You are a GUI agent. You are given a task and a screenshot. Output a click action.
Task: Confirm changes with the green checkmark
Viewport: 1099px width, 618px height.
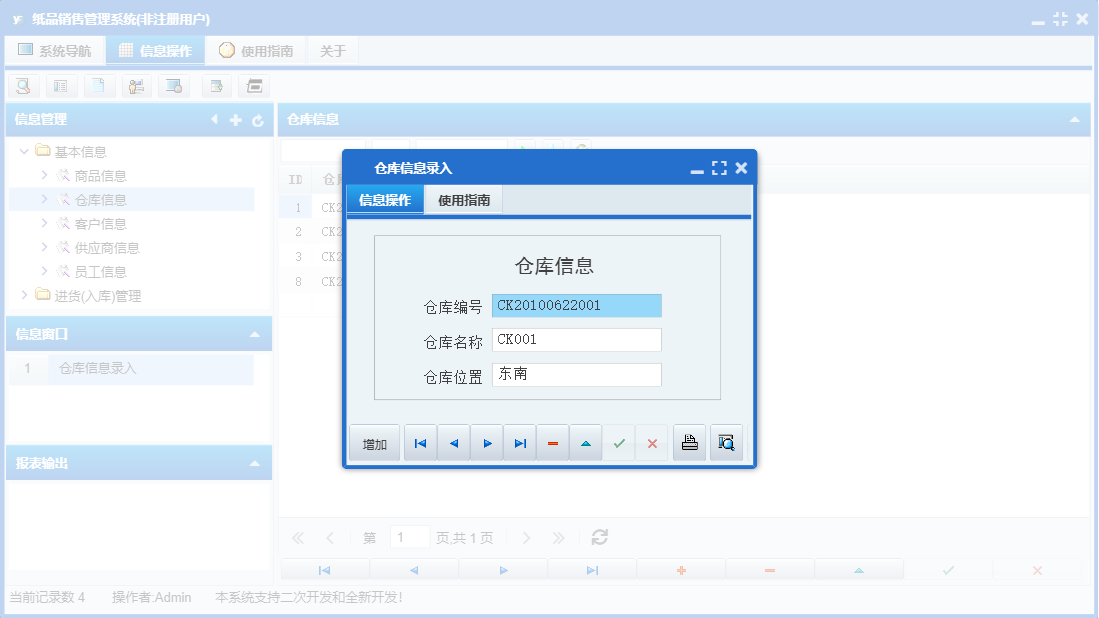click(619, 442)
